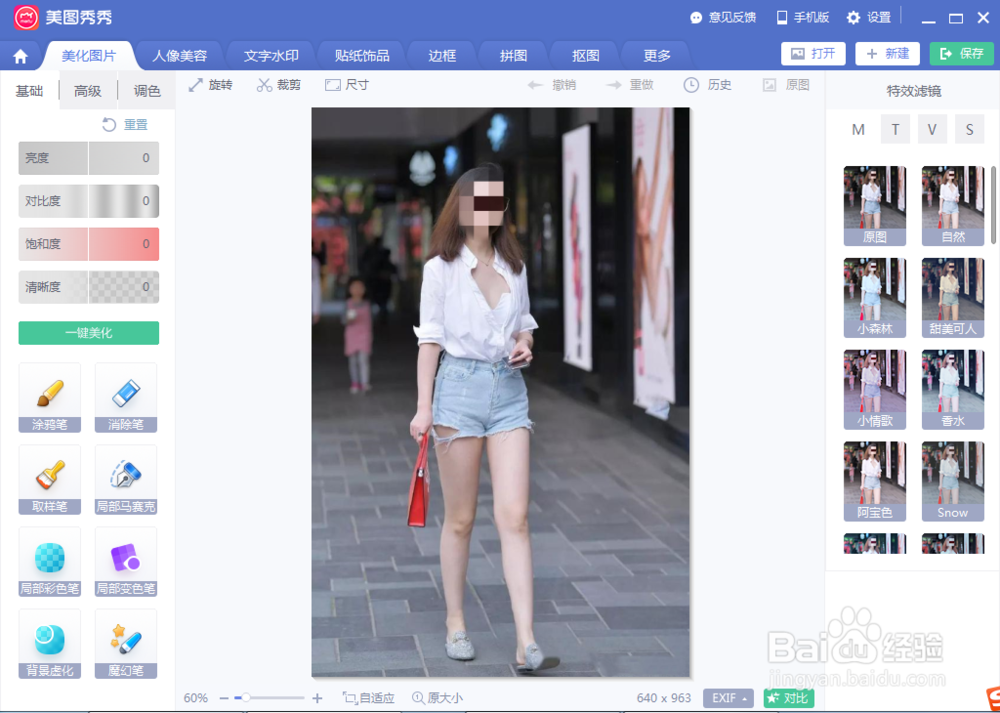Open the 背景虚化 background blur tool
1000x713 pixels.
50,643
